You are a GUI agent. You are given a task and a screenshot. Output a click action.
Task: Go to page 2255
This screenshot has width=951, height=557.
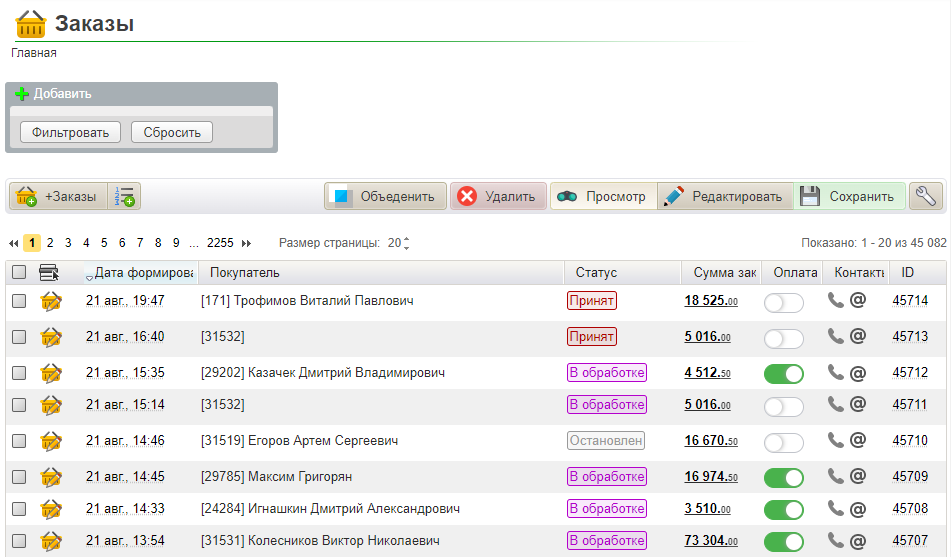click(220, 243)
